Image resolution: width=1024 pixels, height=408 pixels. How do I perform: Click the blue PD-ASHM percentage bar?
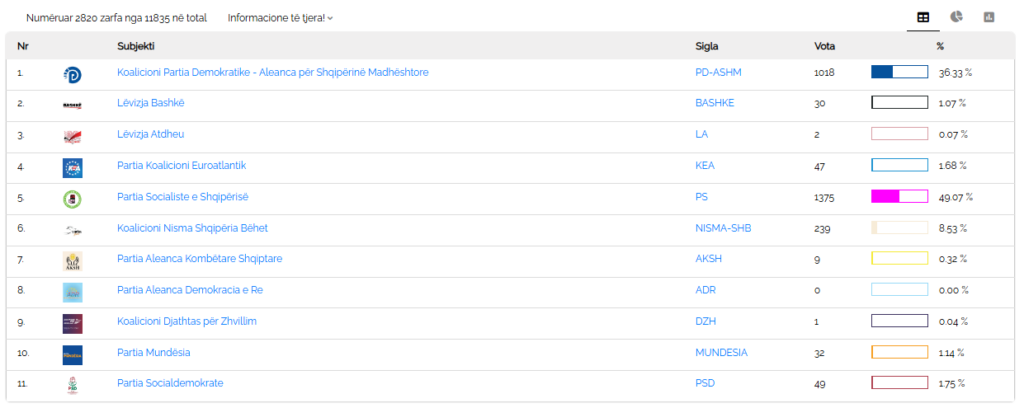click(x=899, y=72)
